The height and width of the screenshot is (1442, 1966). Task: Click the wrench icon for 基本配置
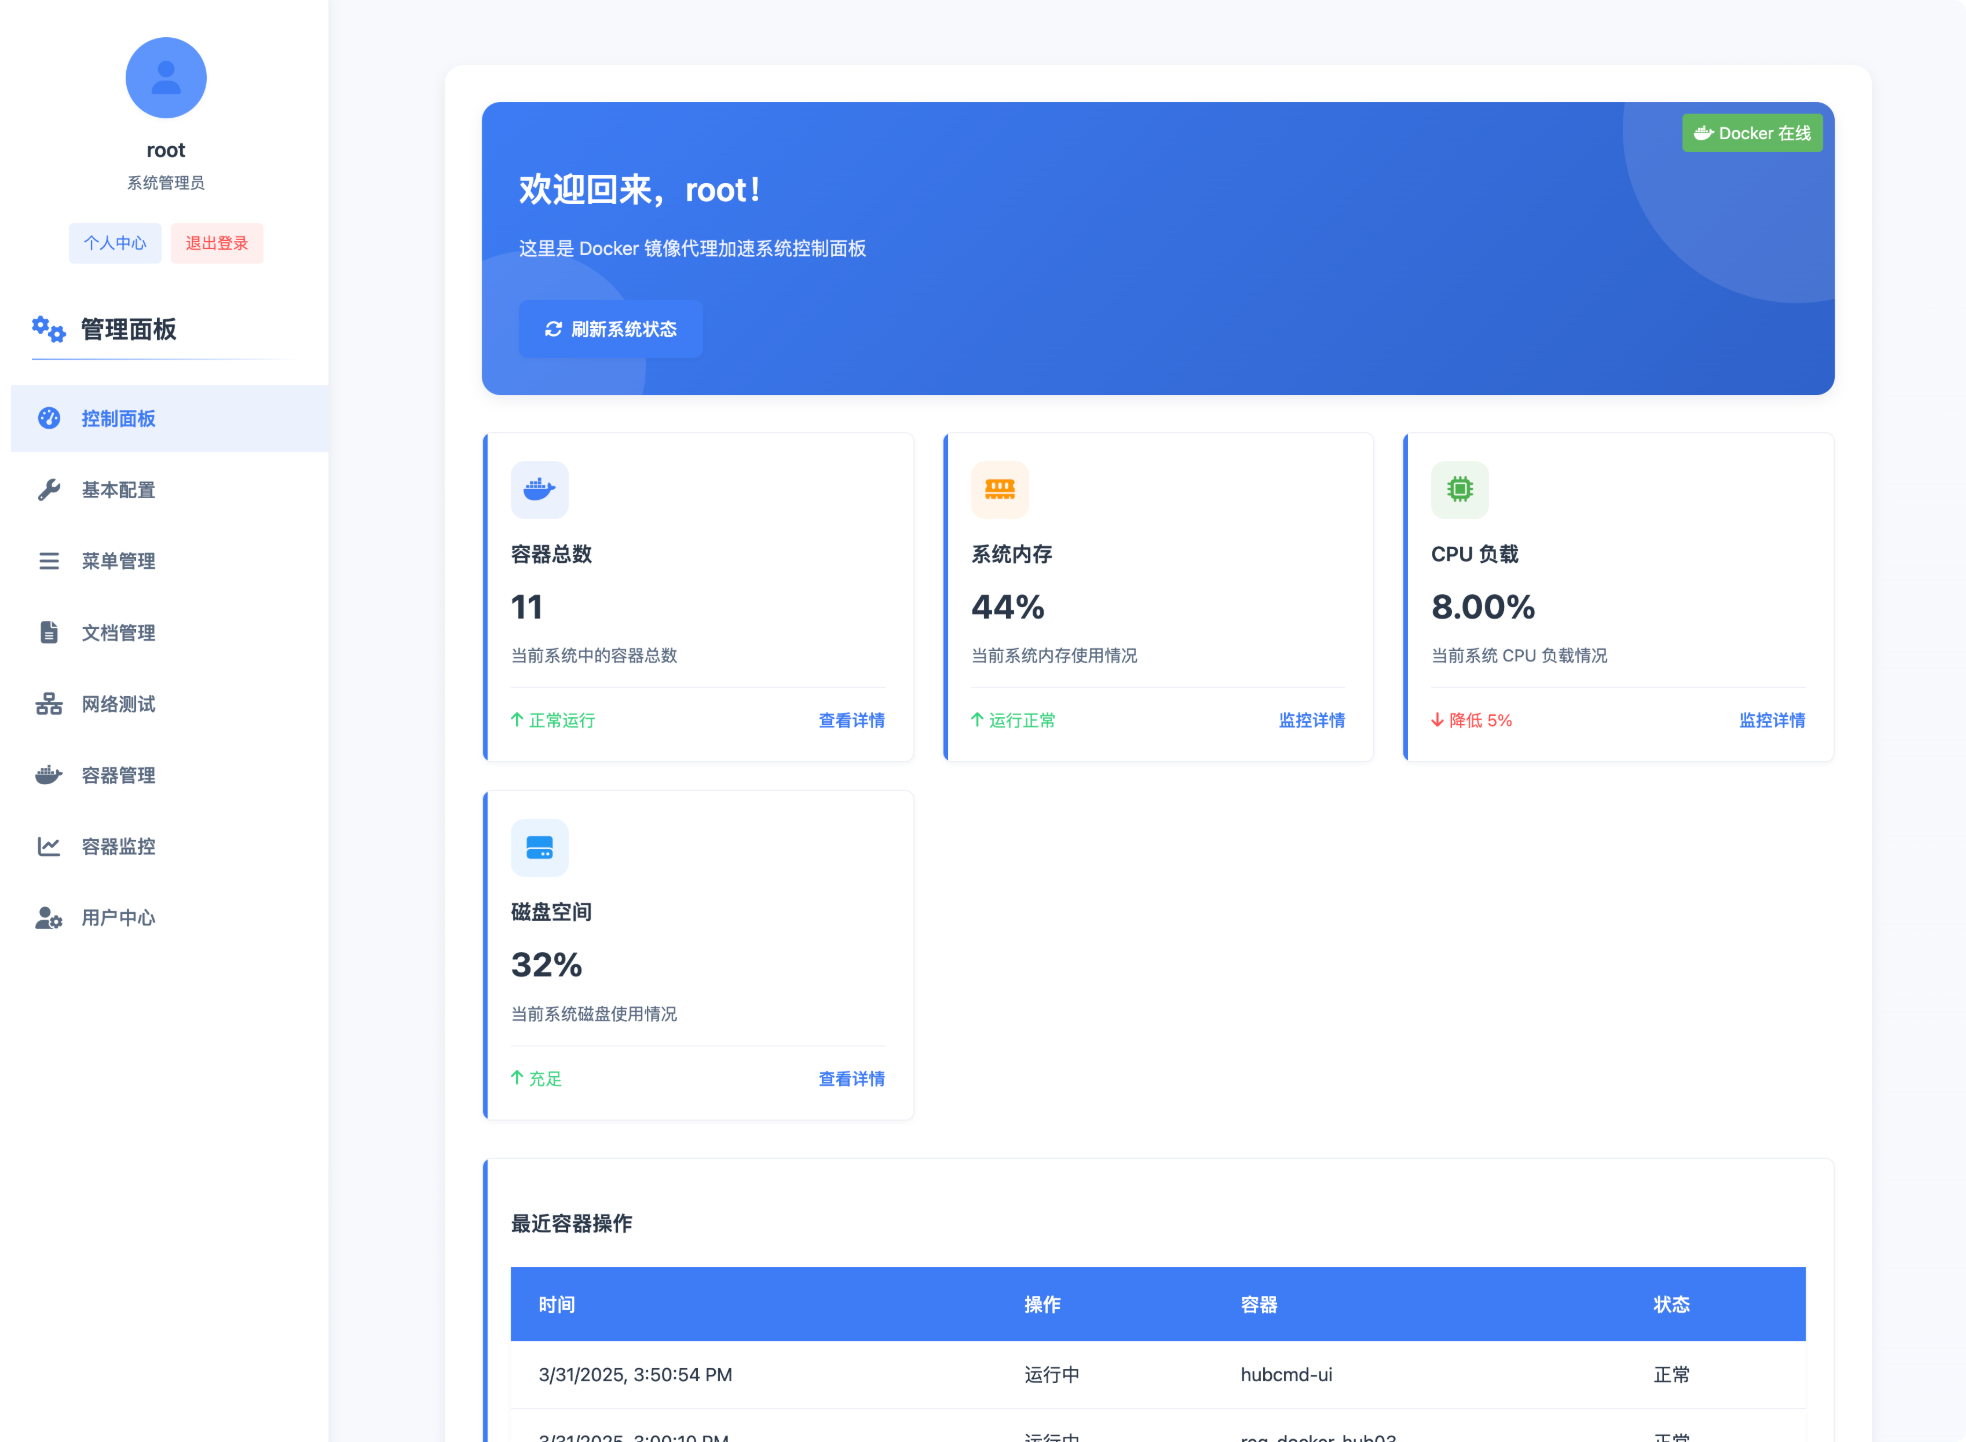point(49,490)
